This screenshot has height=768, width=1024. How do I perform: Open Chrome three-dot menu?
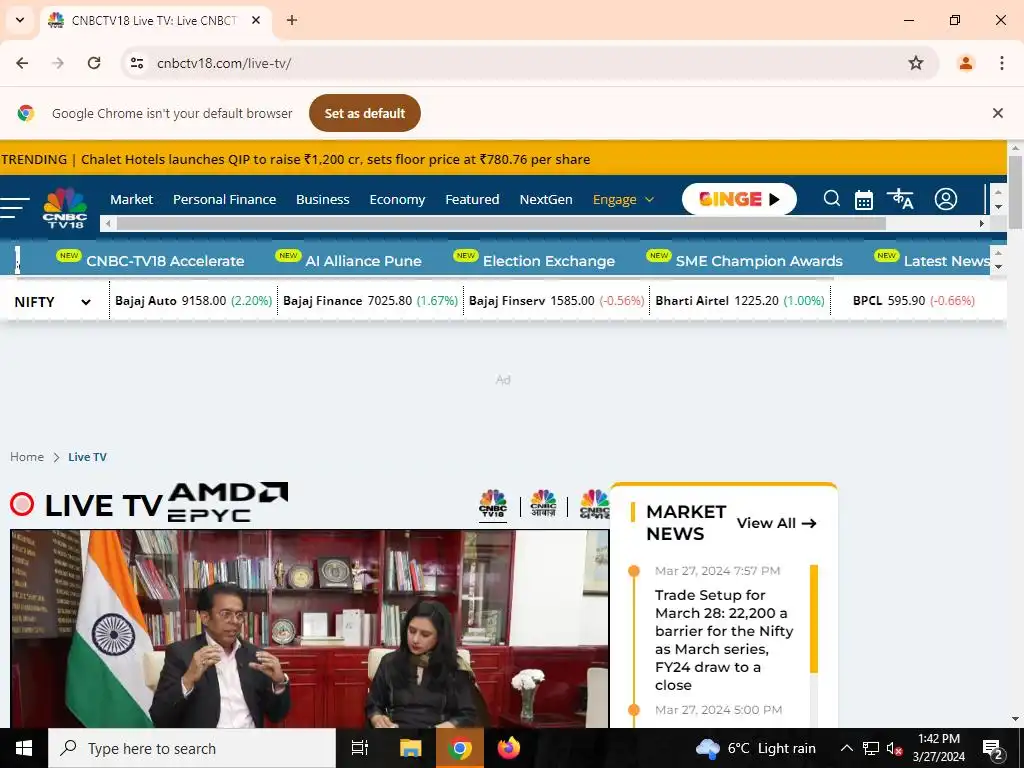pyautogui.click(x=1001, y=63)
